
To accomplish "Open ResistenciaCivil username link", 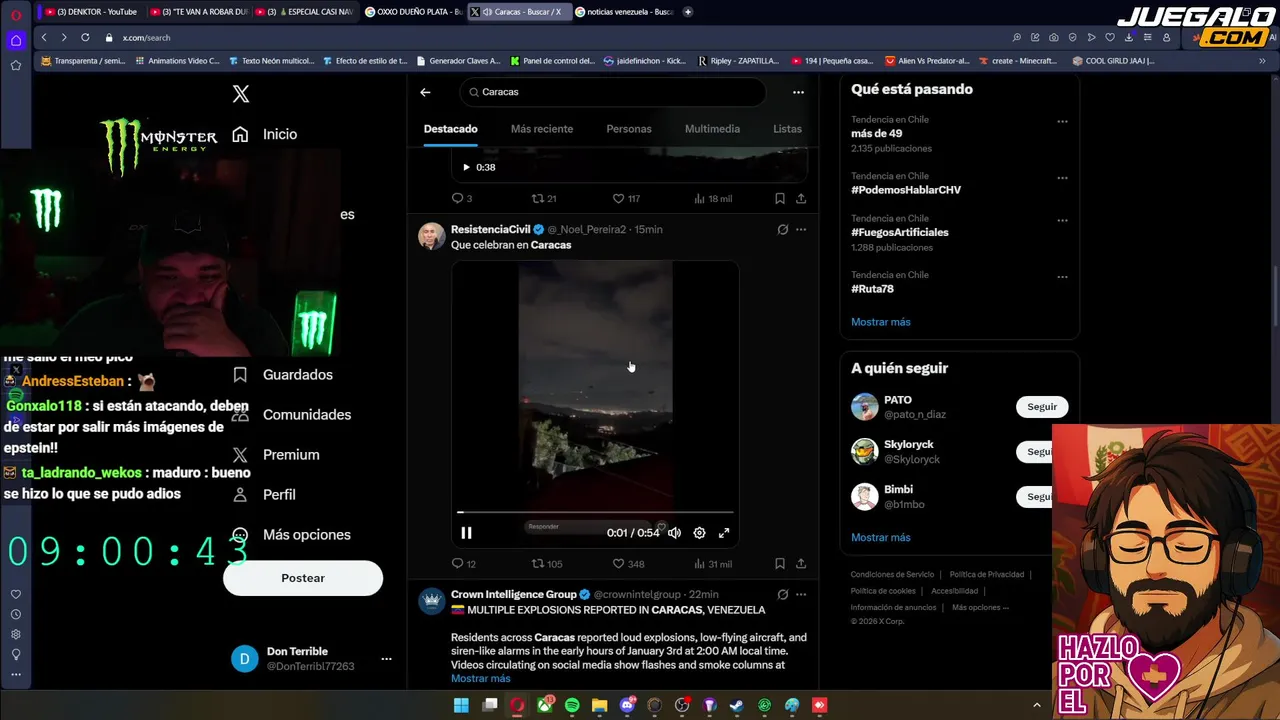I will coord(586,229).
